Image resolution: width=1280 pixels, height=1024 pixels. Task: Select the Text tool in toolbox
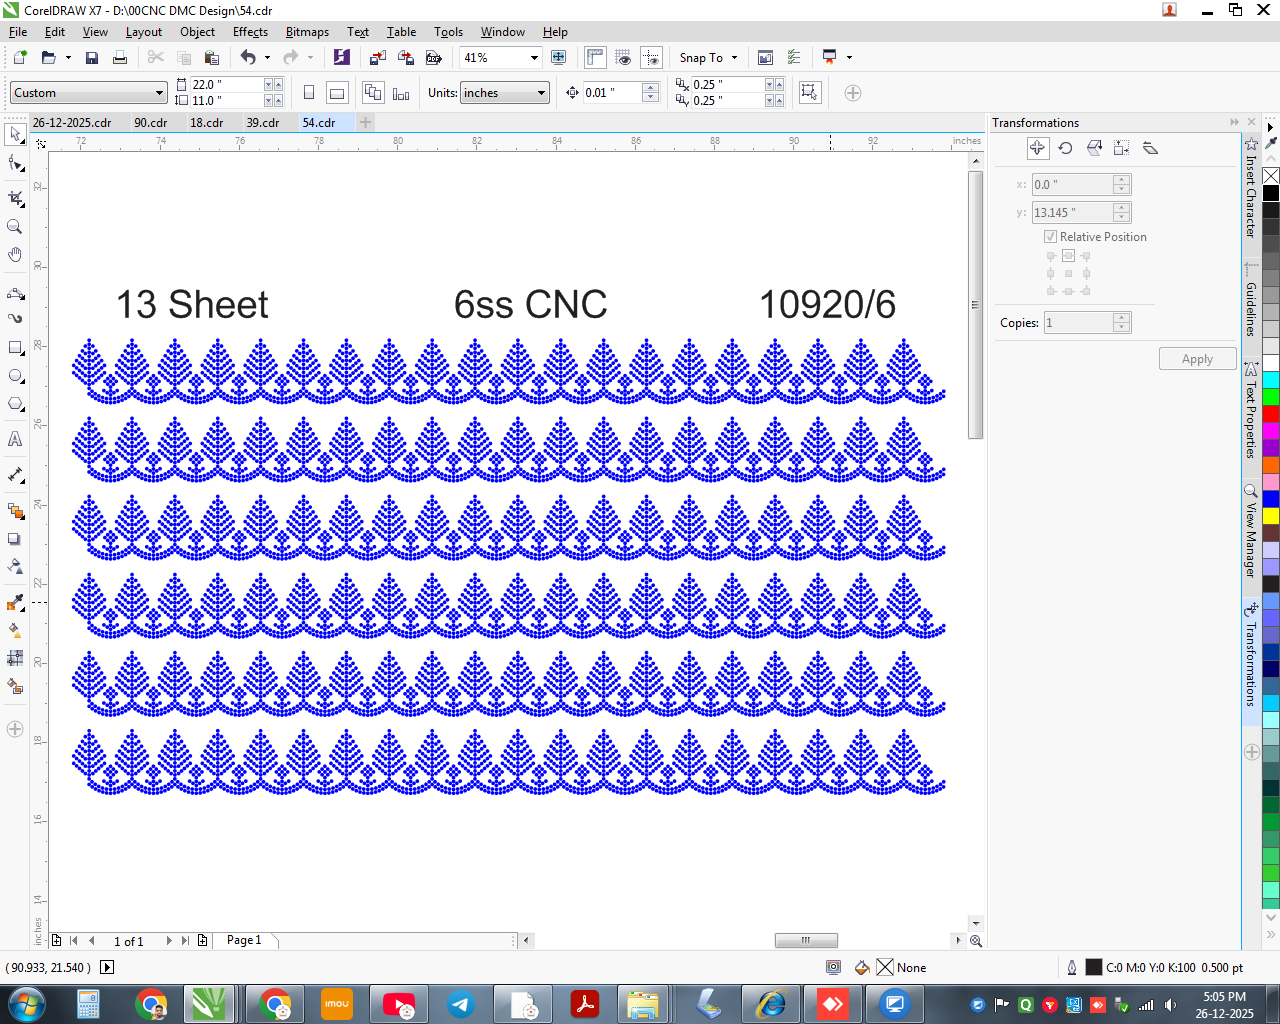pyautogui.click(x=15, y=439)
